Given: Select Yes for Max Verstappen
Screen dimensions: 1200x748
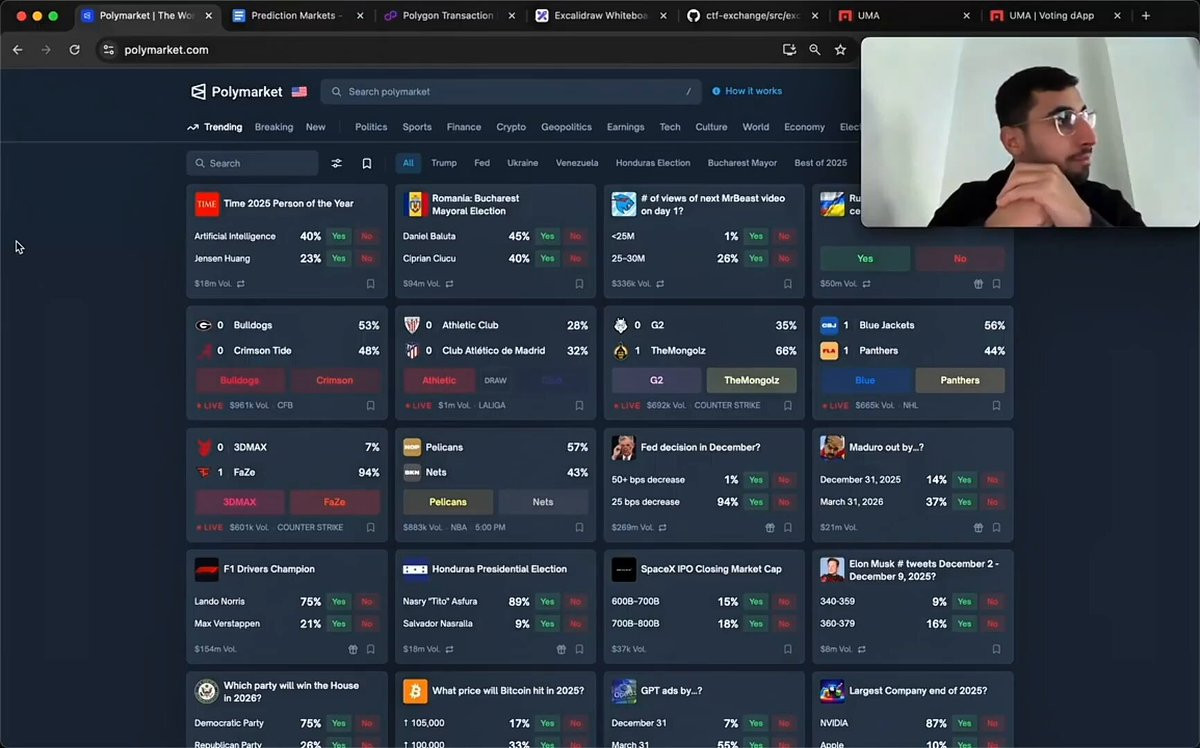Looking at the screenshot, I should point(339,624).
